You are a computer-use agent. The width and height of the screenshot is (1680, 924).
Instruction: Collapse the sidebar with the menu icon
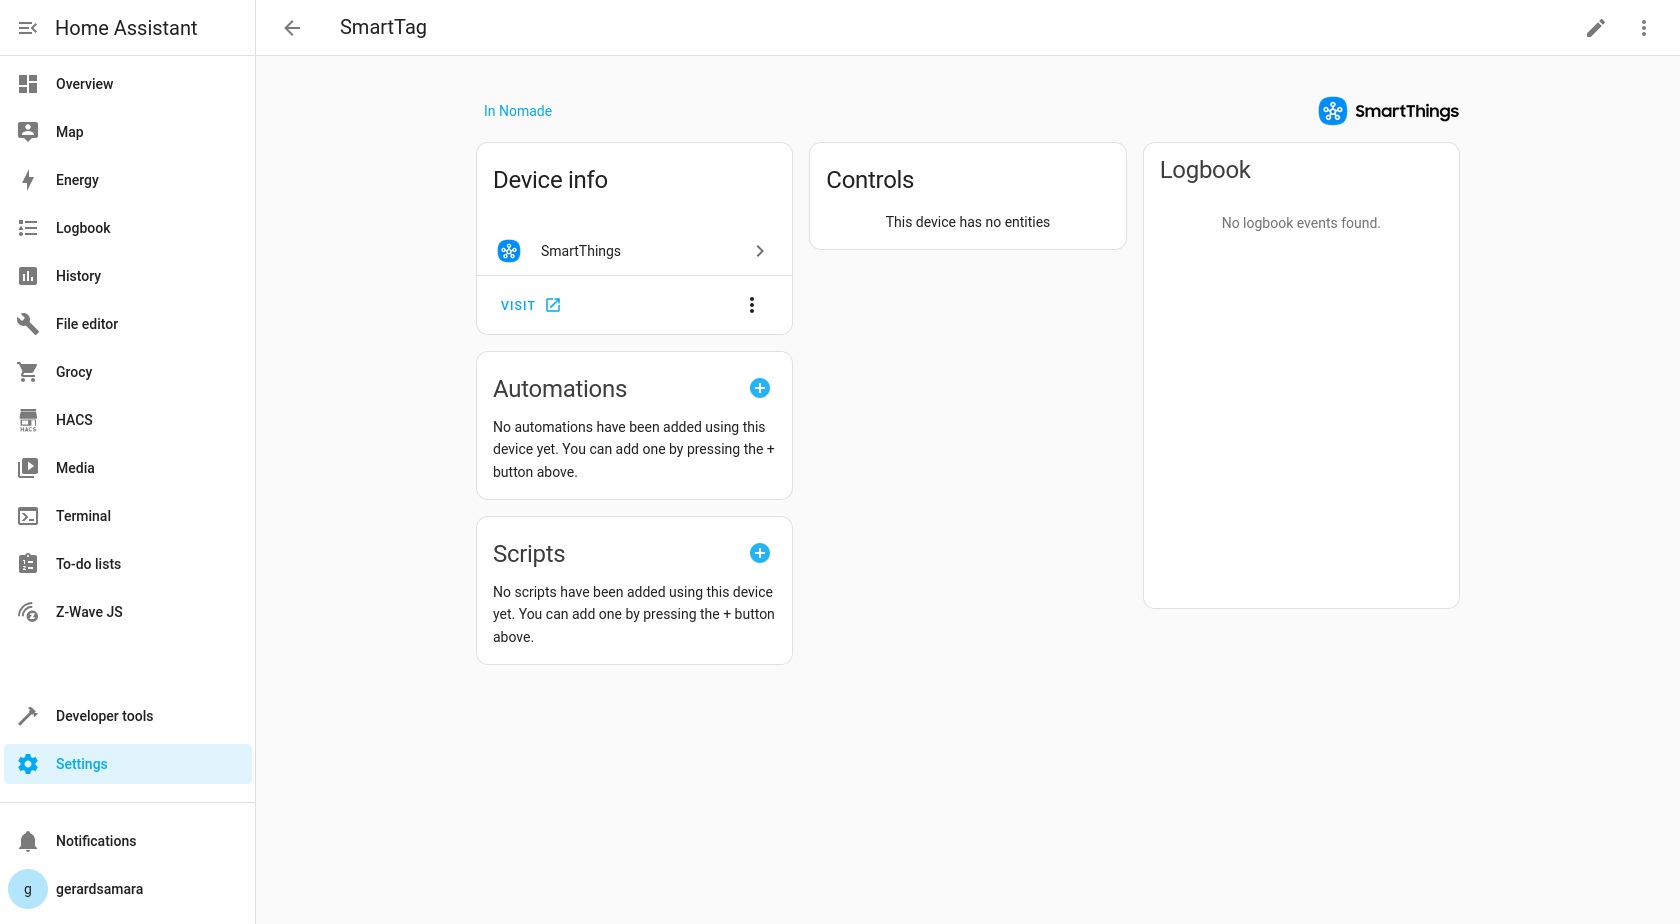[x=28, y=28]
